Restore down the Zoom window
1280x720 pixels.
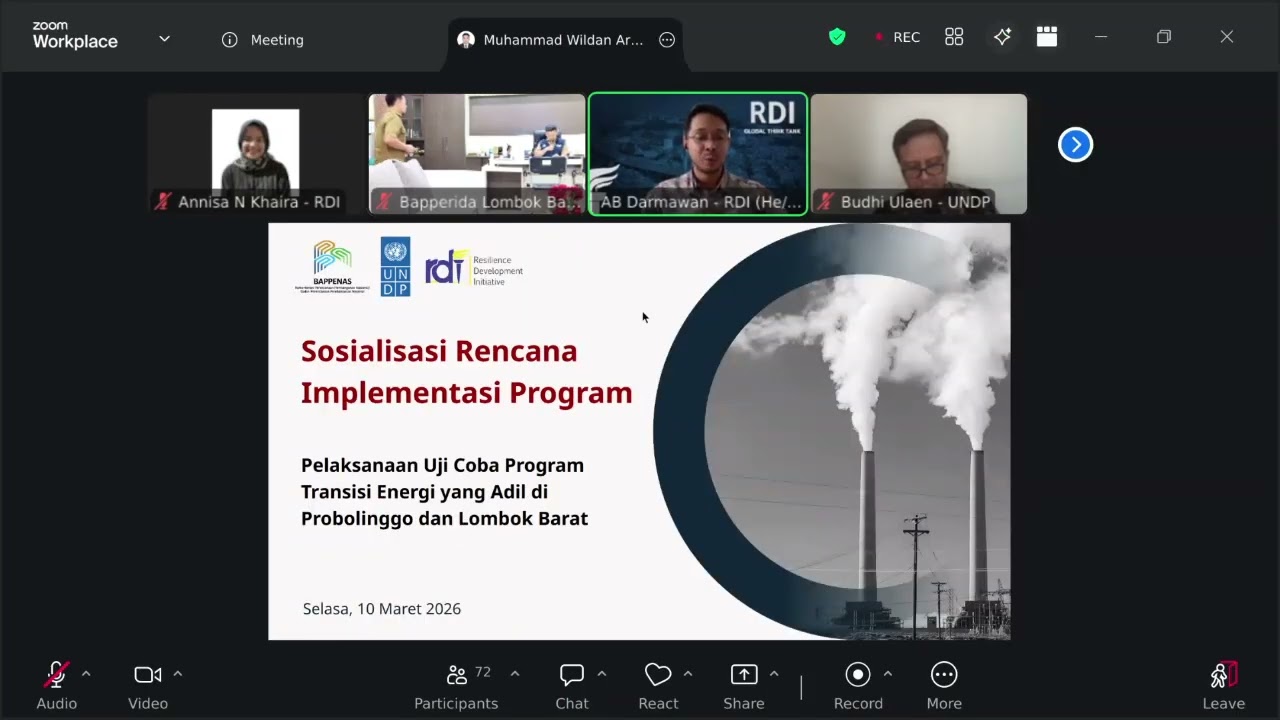pyautogui.click(x=1164, y=37)
